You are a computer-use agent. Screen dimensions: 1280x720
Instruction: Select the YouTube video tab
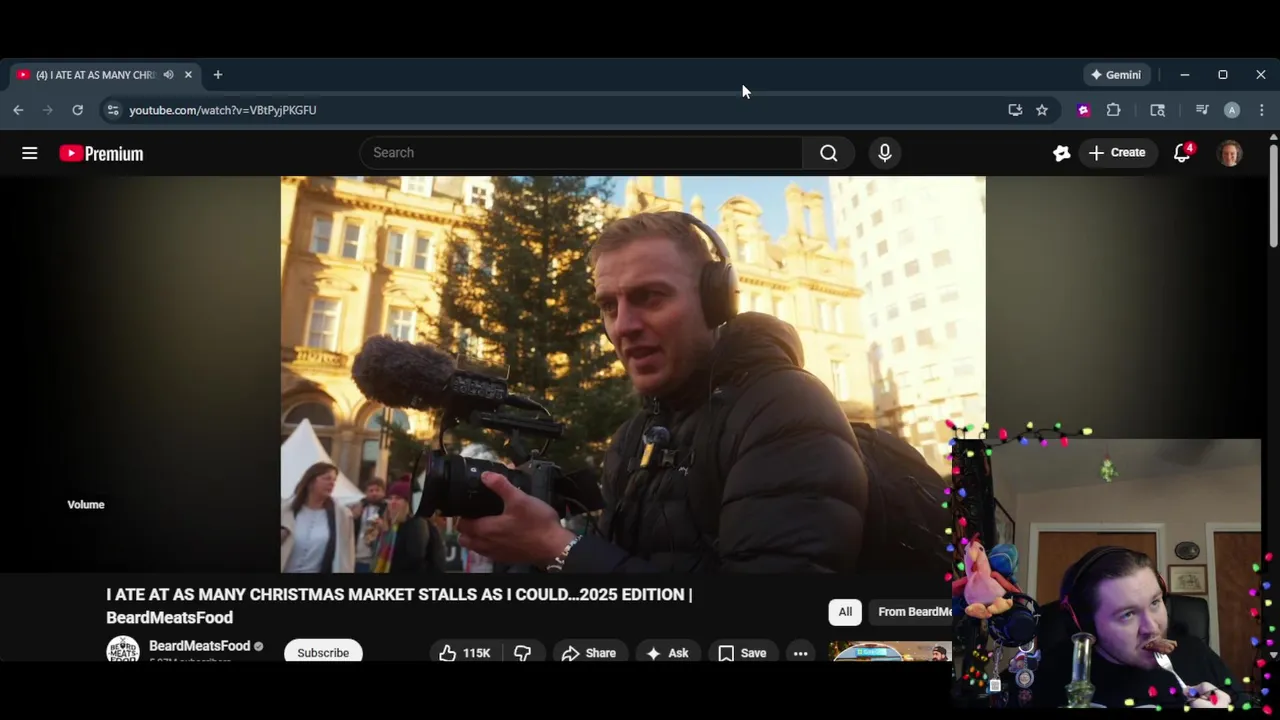coord(104,75)
